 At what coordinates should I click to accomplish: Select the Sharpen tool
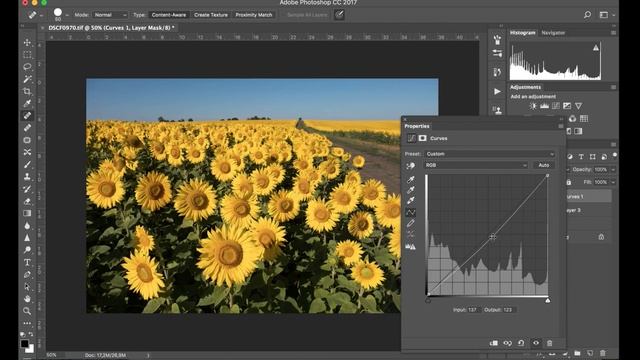[x=27, y=238]
